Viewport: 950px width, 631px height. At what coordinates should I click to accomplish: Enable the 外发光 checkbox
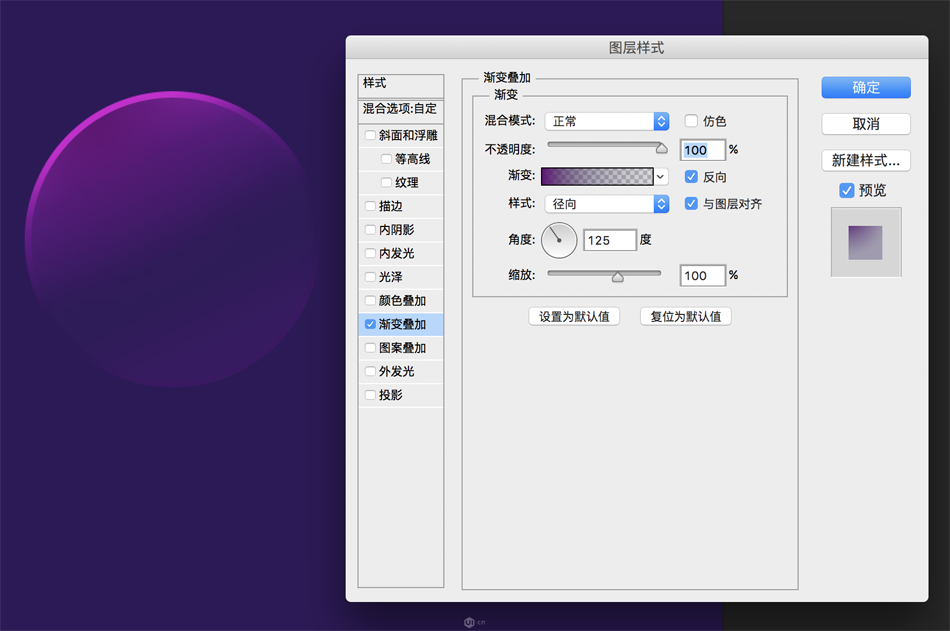370,372
